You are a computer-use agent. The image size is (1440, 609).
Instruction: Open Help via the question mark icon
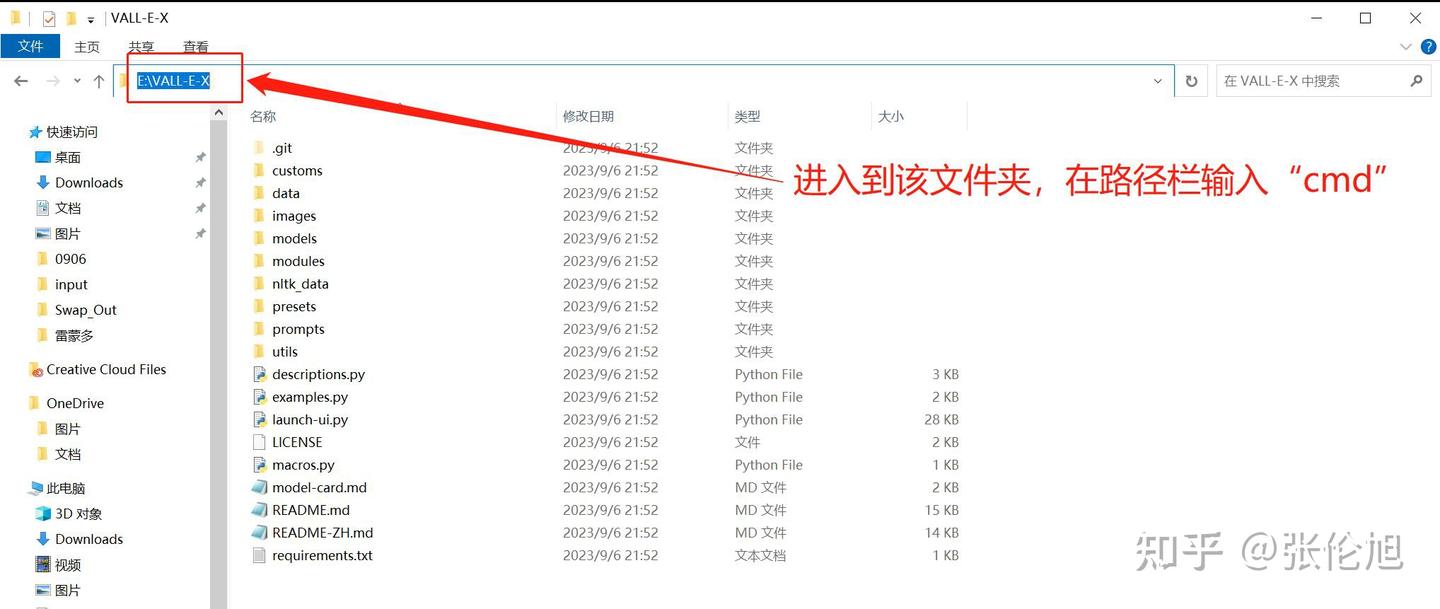coord(1429,46)
